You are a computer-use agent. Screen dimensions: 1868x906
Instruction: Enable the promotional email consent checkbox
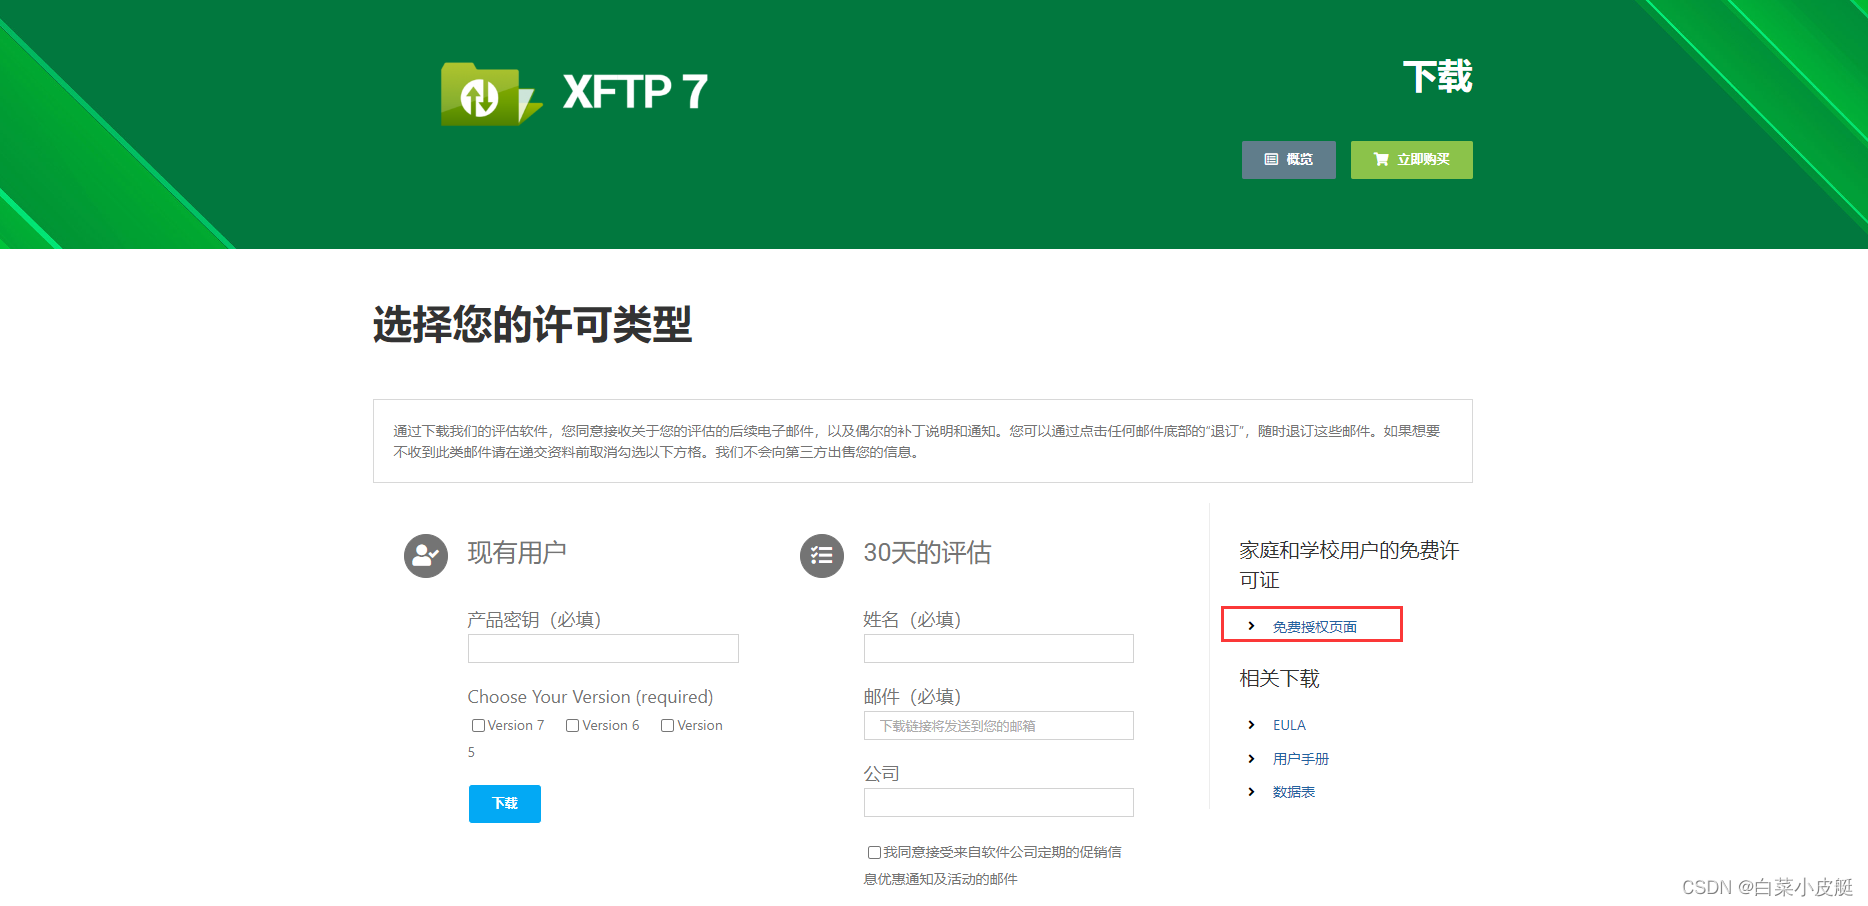pos(874,851)
